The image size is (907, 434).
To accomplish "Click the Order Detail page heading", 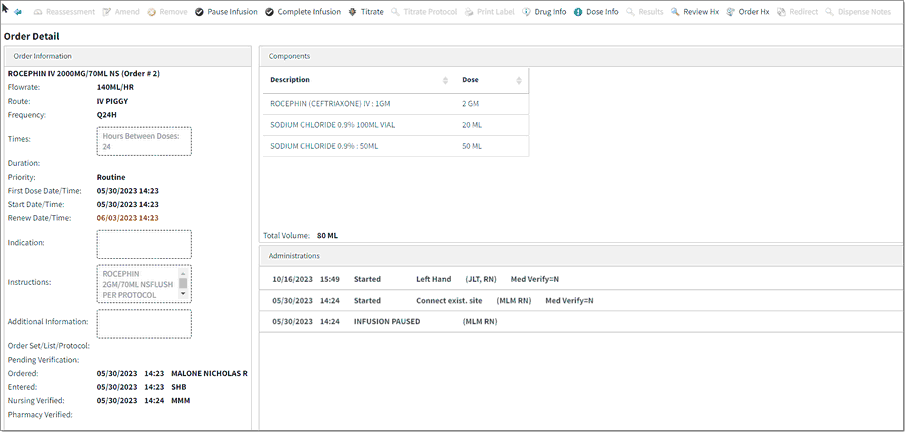I will 31,36.
